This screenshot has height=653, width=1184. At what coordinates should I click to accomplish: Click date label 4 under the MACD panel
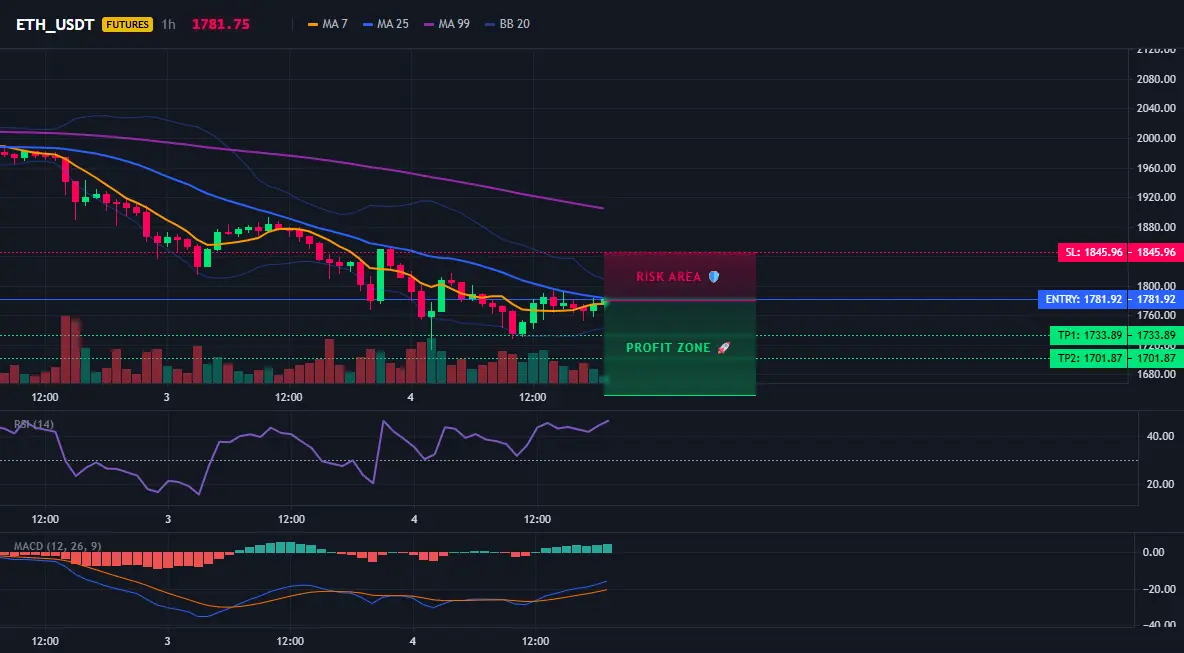point(412,642)
